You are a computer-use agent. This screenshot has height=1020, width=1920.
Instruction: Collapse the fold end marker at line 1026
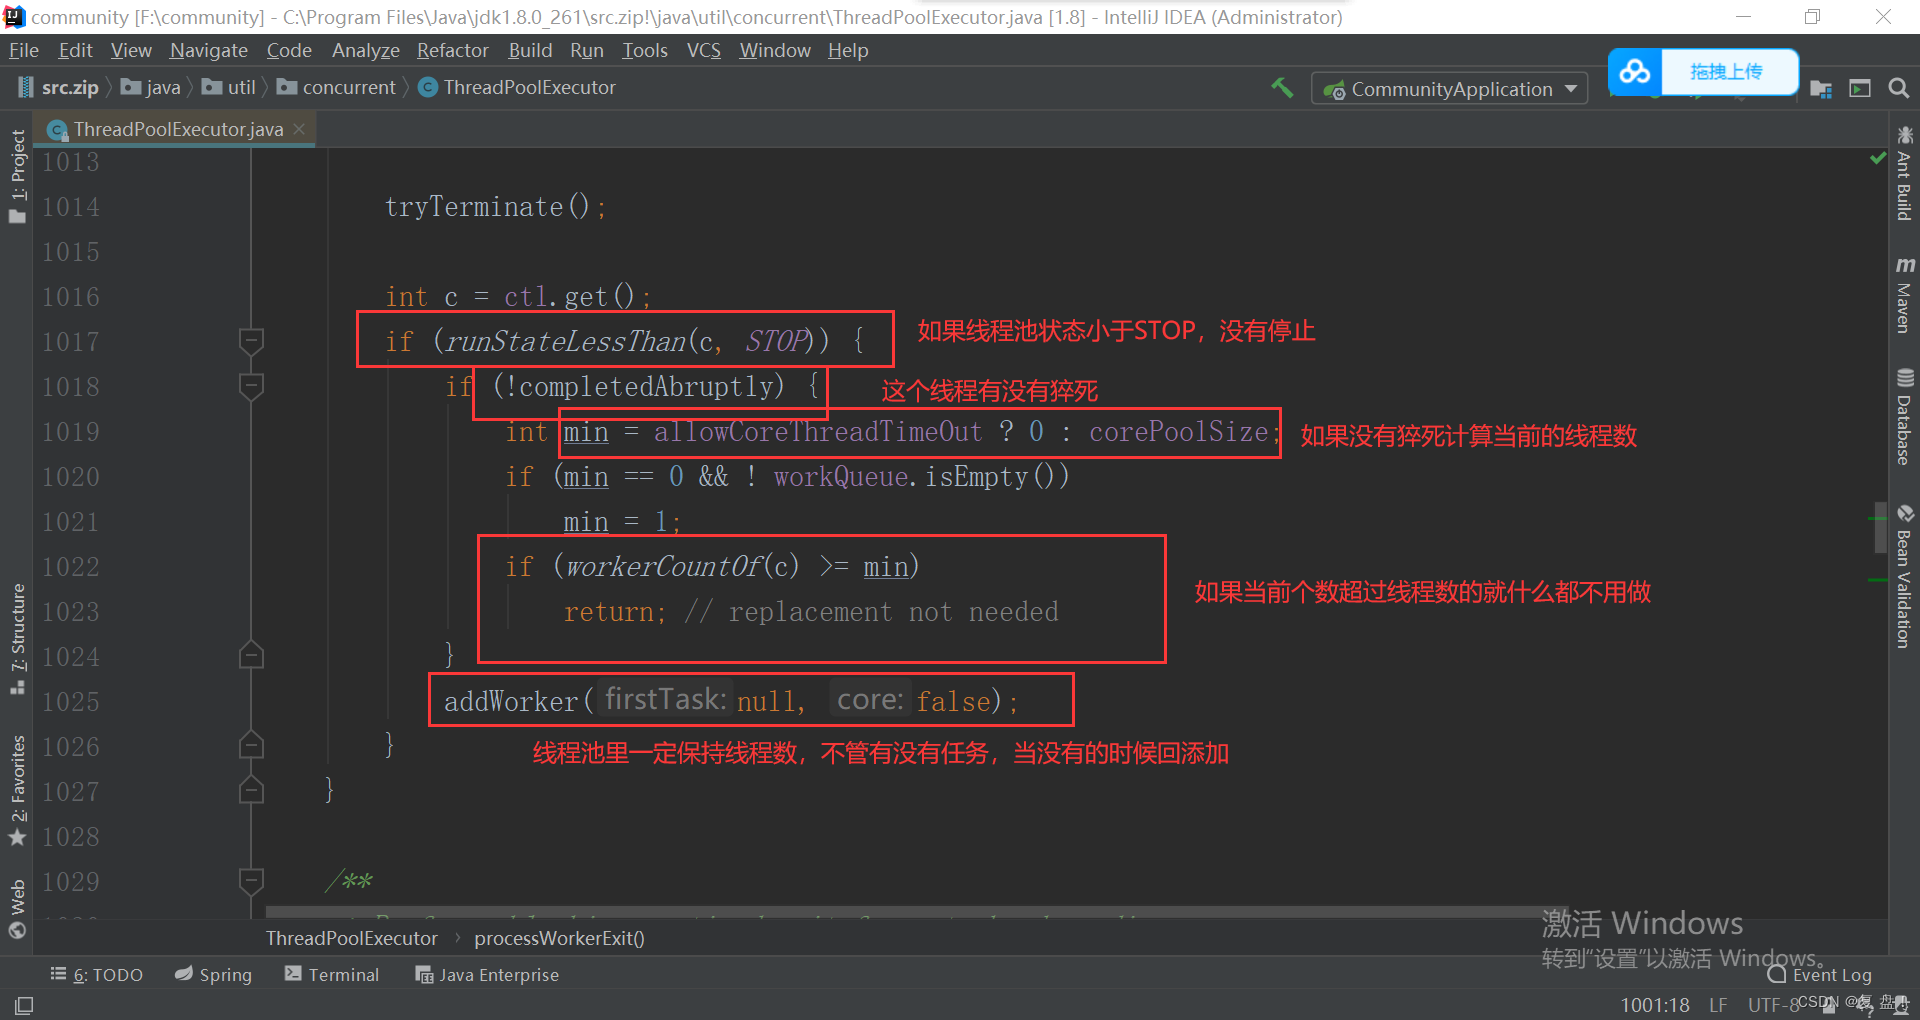click(x=251, y=746)
